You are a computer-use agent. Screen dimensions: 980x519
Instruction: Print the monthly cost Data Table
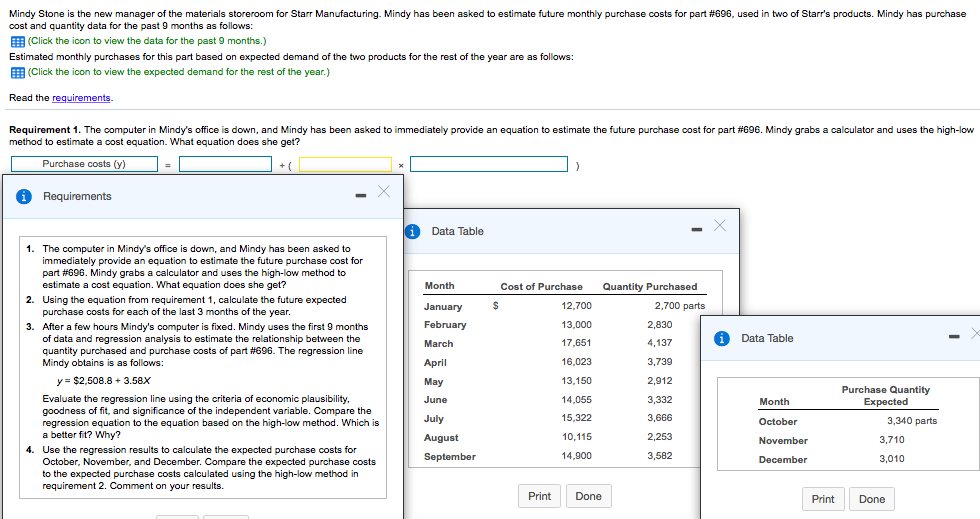(539, 496)
